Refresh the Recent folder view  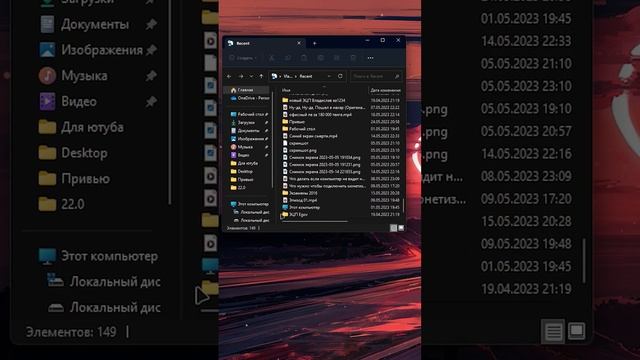(x=340, y=76)
